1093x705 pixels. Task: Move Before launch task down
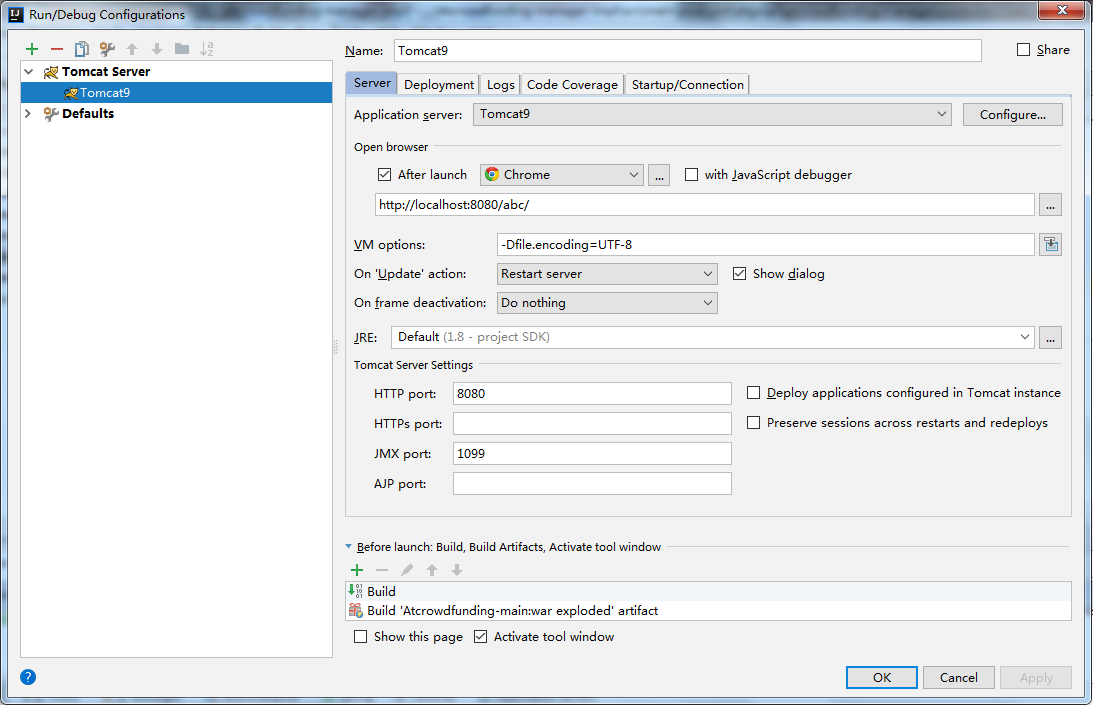point(457,570)
